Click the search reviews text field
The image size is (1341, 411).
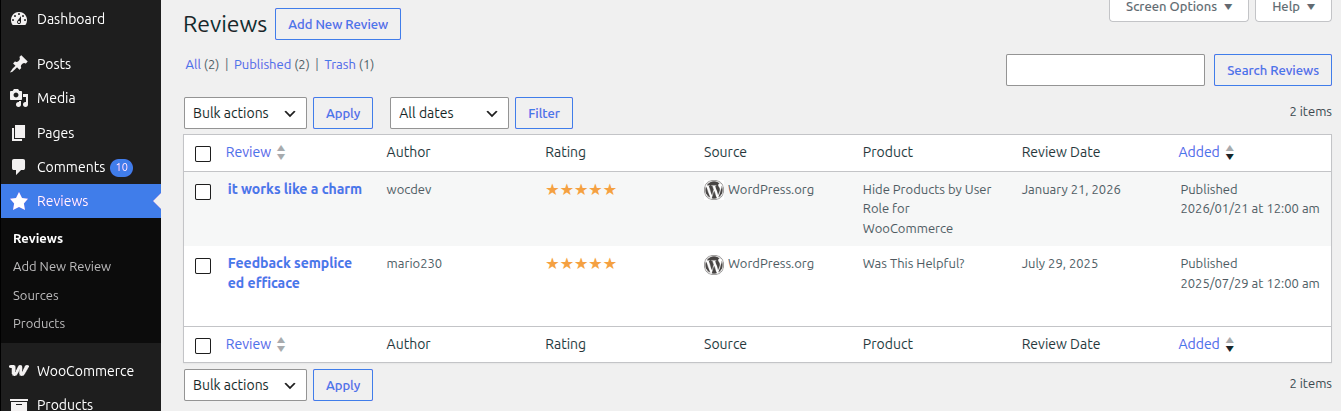click(1105, 70)
